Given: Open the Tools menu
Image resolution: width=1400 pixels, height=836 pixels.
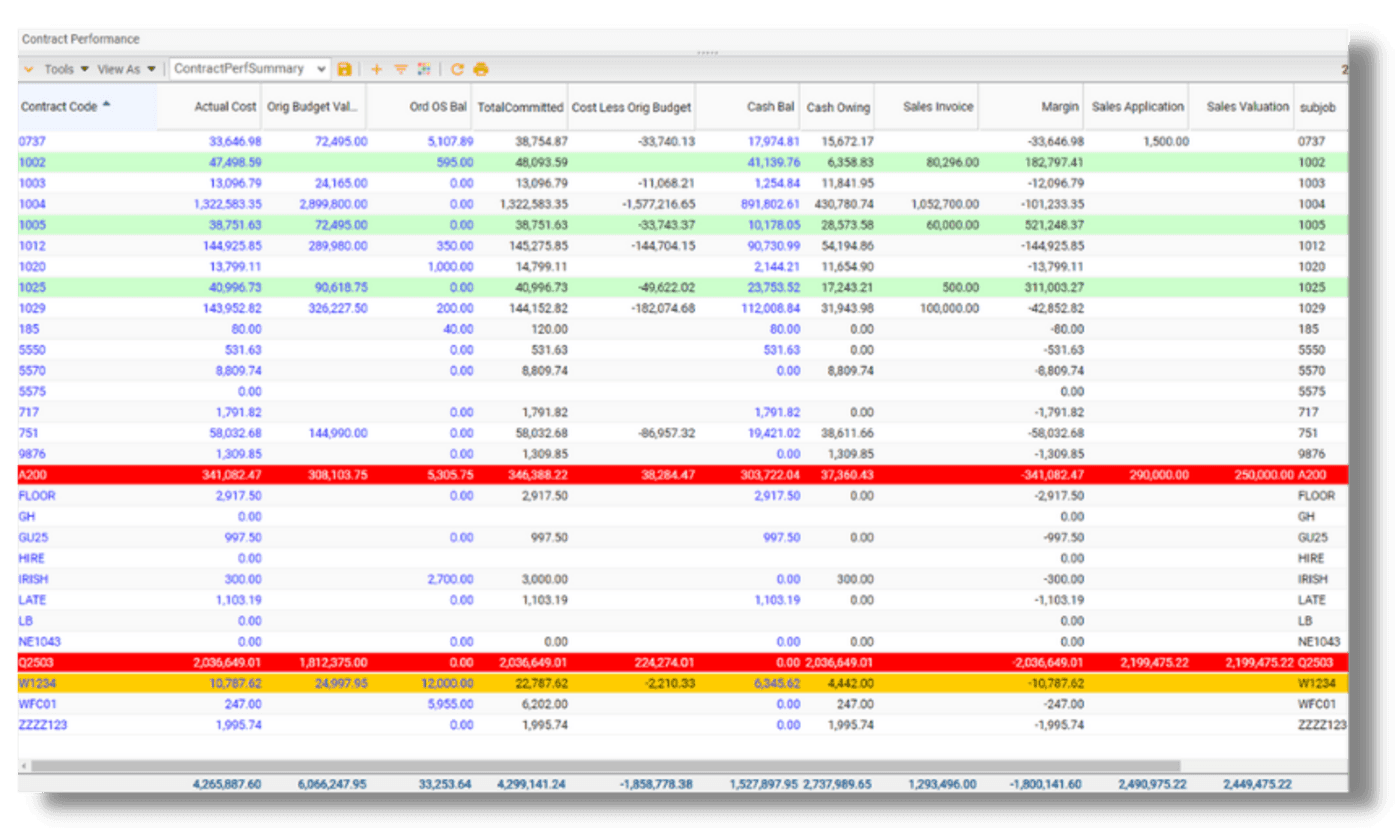Looking at the screenshot, I should pyautogui.click(x=61, y=69).
